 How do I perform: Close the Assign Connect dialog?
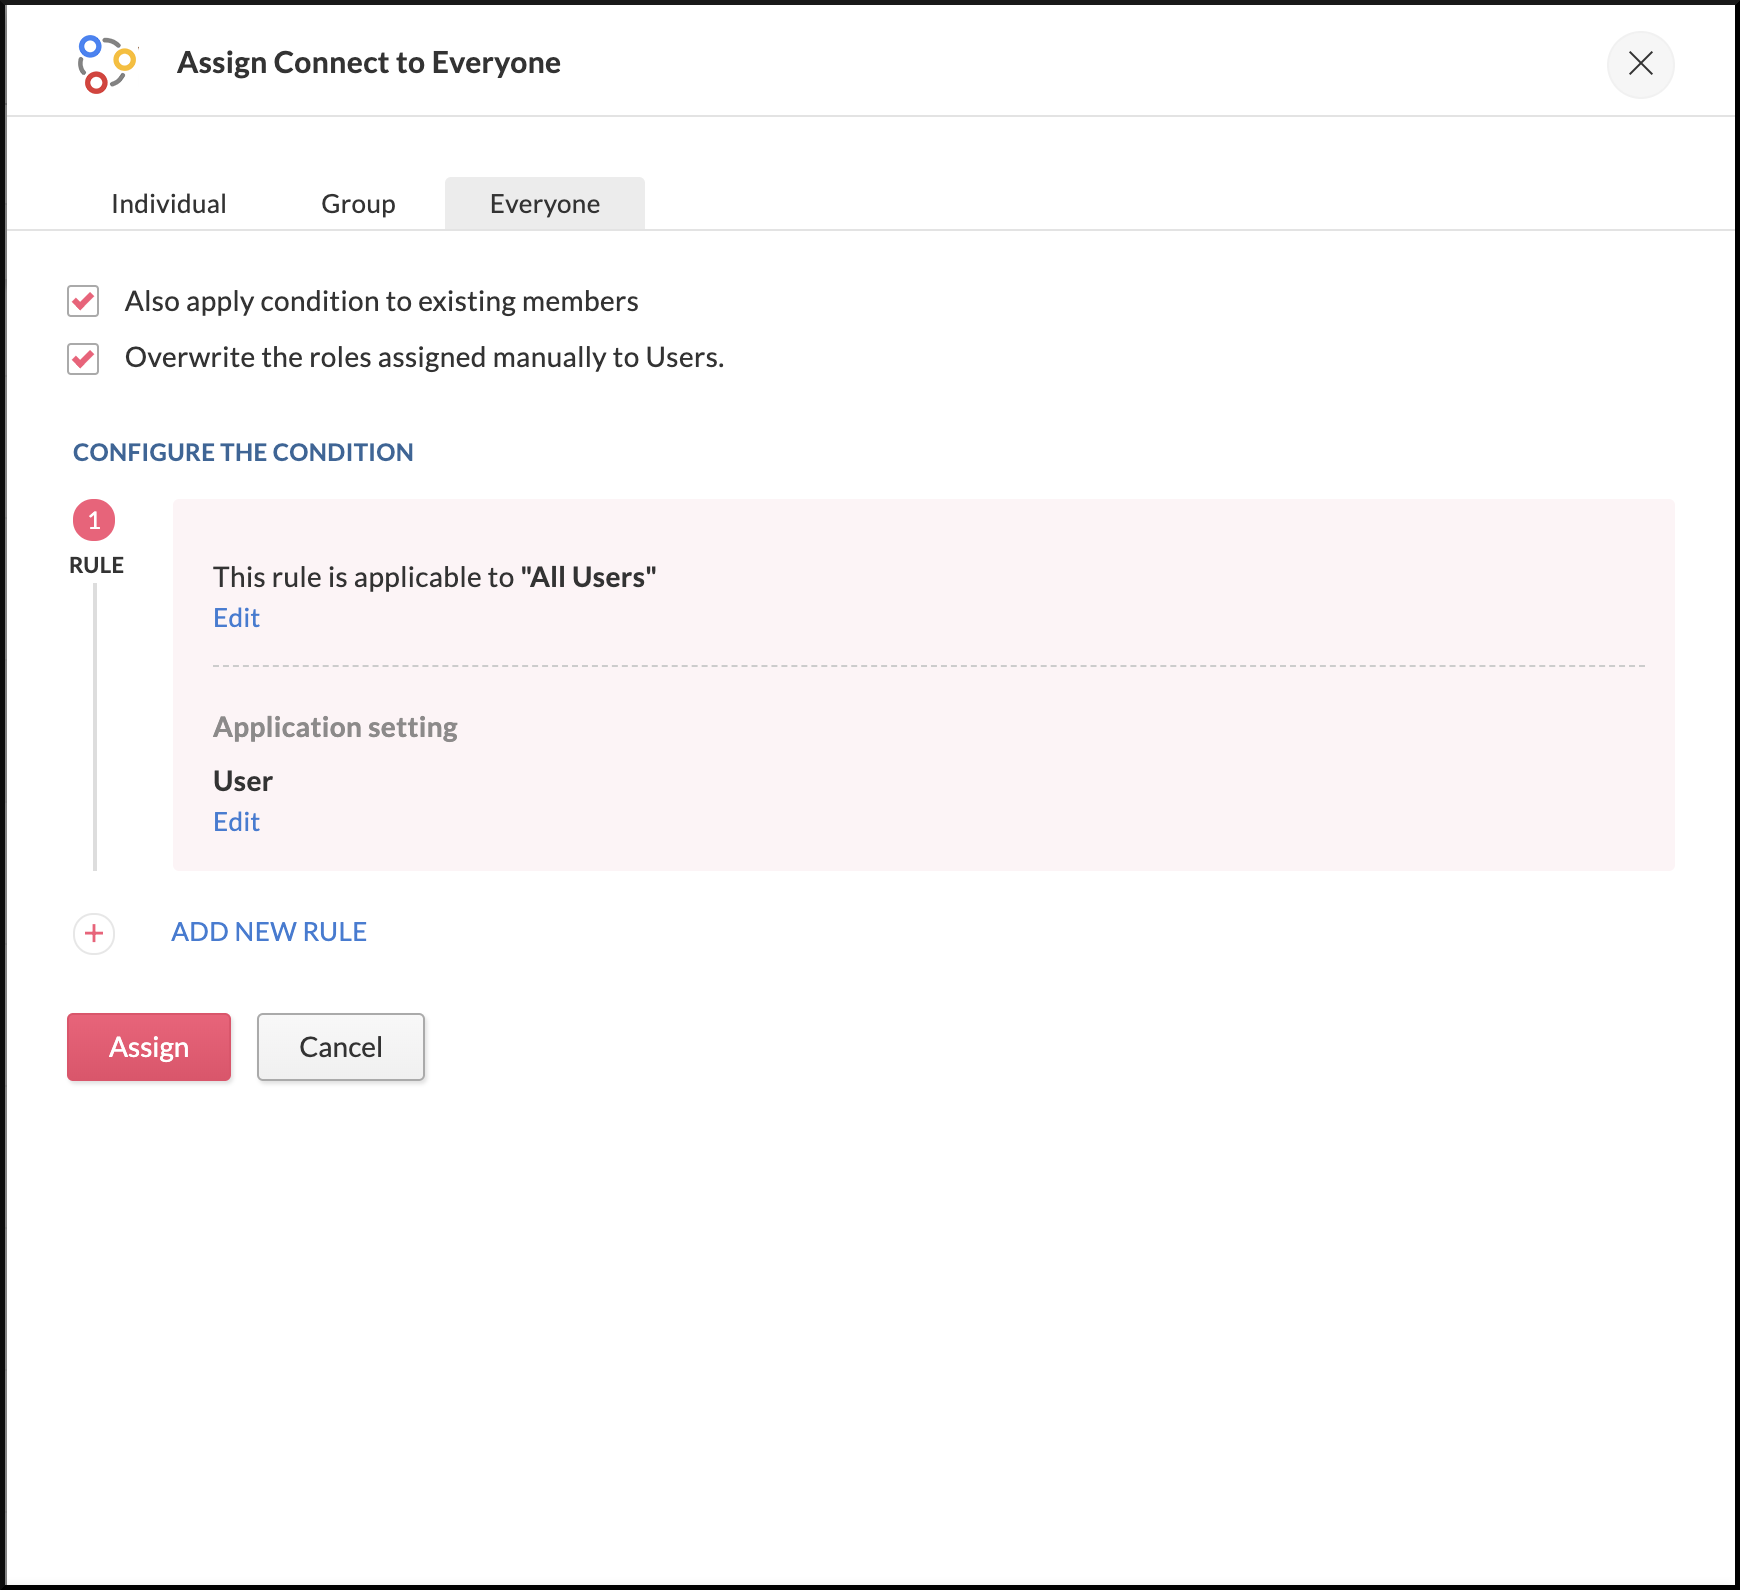point(1640,64)
